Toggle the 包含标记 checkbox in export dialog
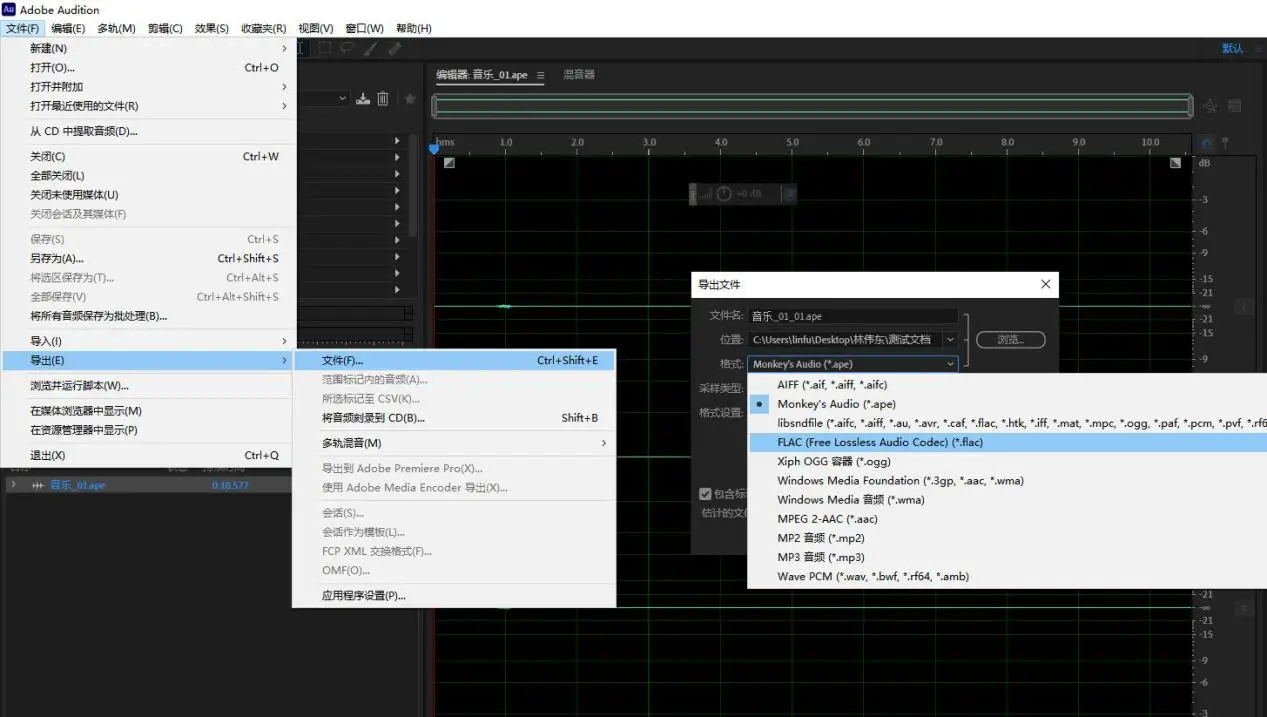The height and width of the screenshot is (717, 1267). (x=705, y=493)
